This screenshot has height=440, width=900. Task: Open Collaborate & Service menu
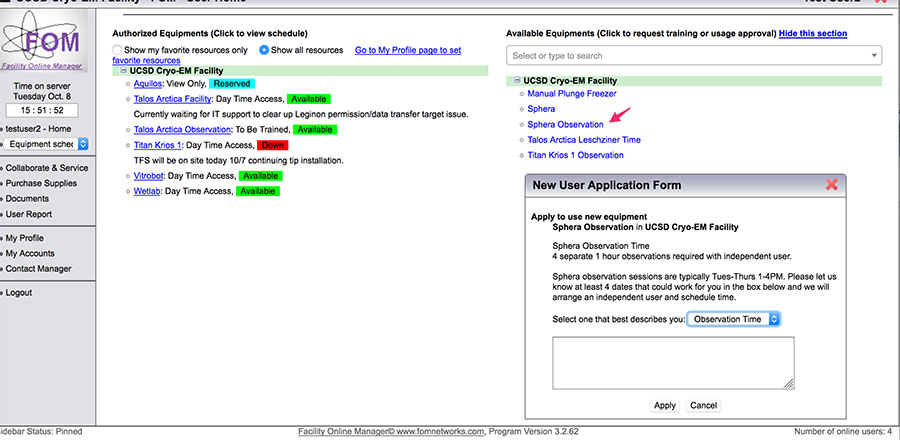click(46, 168)
